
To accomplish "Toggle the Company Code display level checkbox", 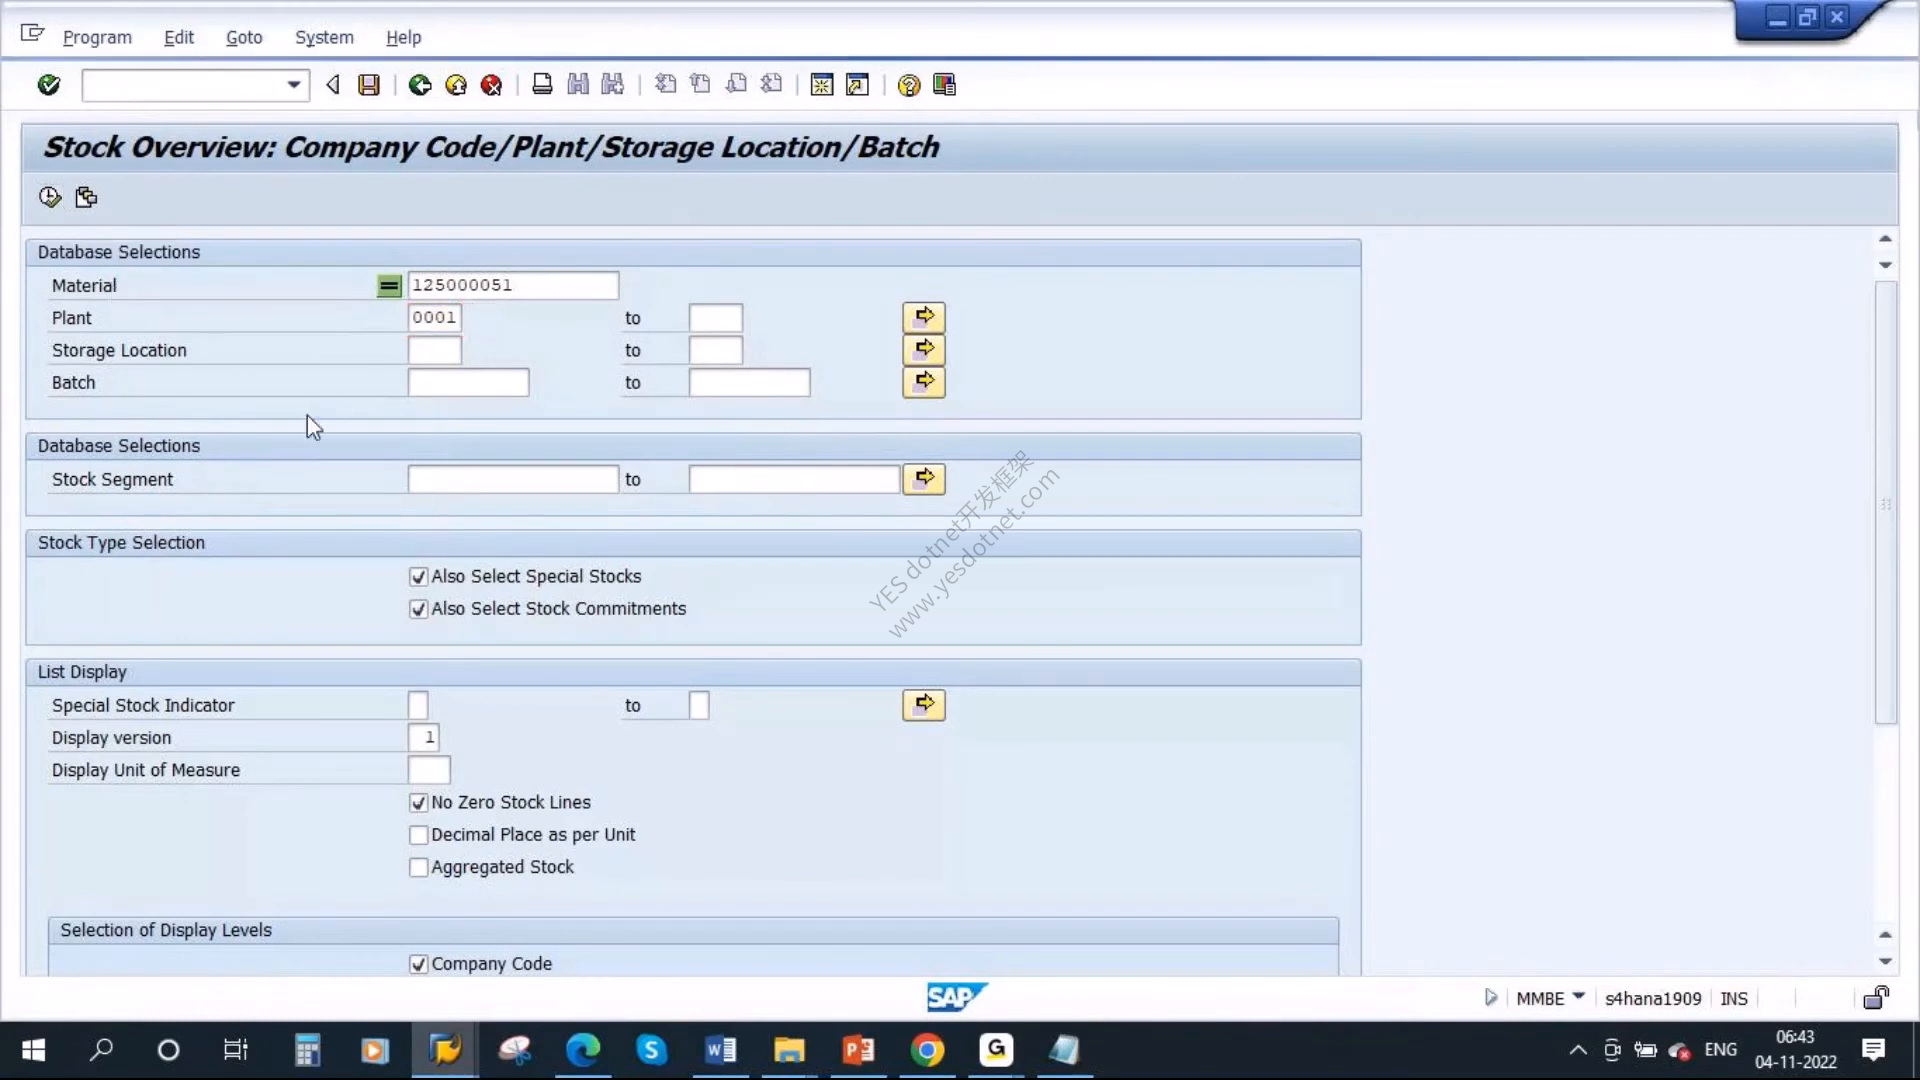I will (419, 964).
